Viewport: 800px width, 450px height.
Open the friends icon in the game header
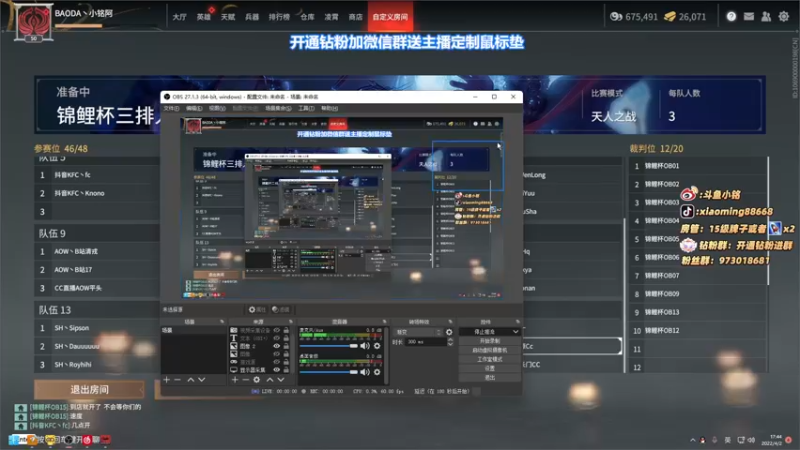coord(766,16)
